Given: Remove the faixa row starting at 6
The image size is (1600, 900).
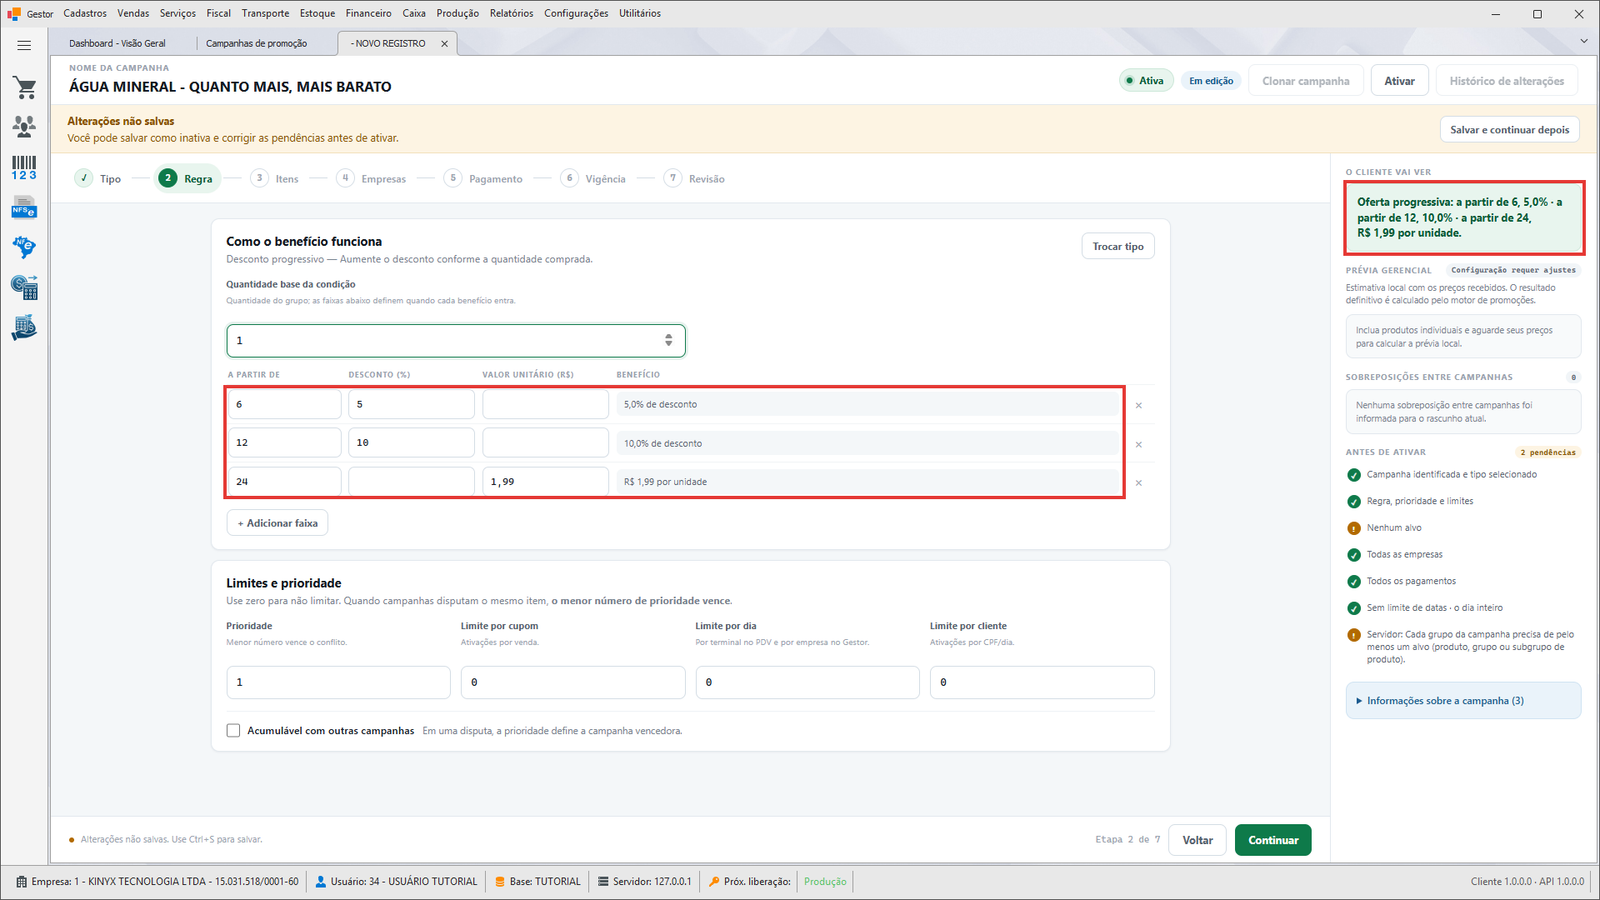Looking at the screenshot, I should click(x=1139, y=405).
